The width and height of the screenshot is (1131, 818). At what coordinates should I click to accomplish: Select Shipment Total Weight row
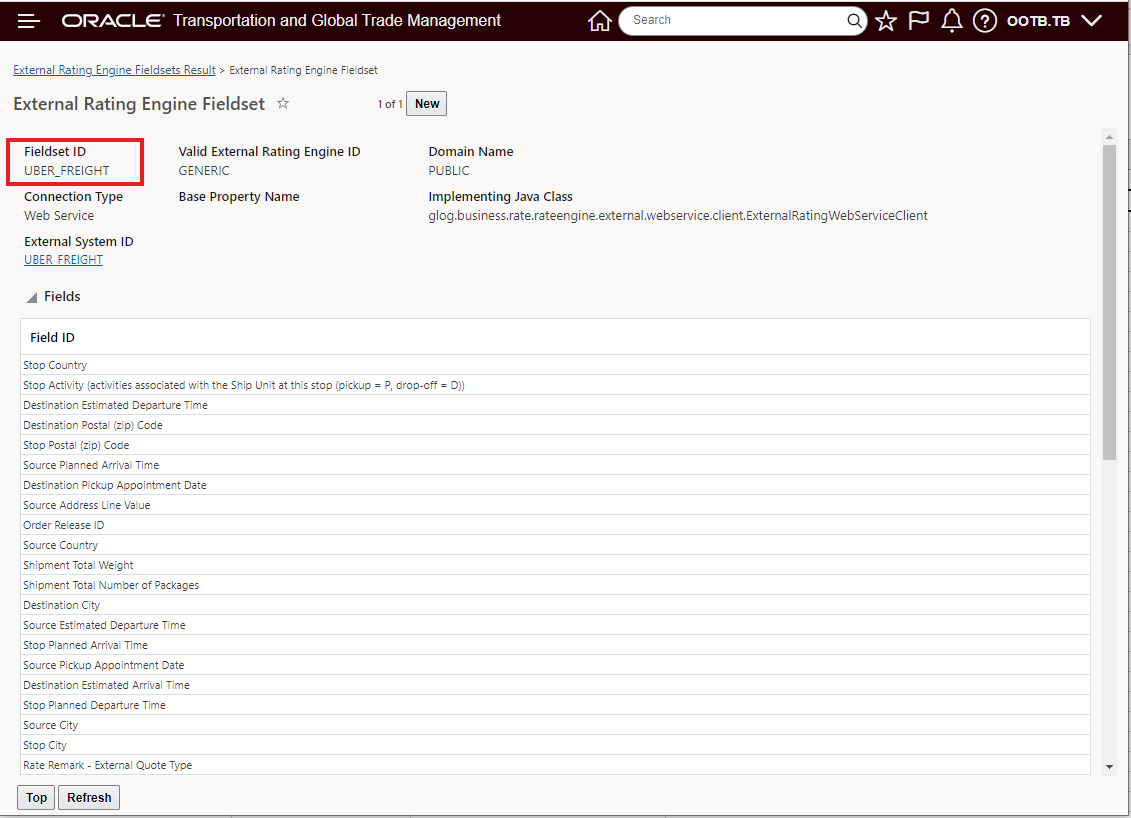click(x=555, y=566)
